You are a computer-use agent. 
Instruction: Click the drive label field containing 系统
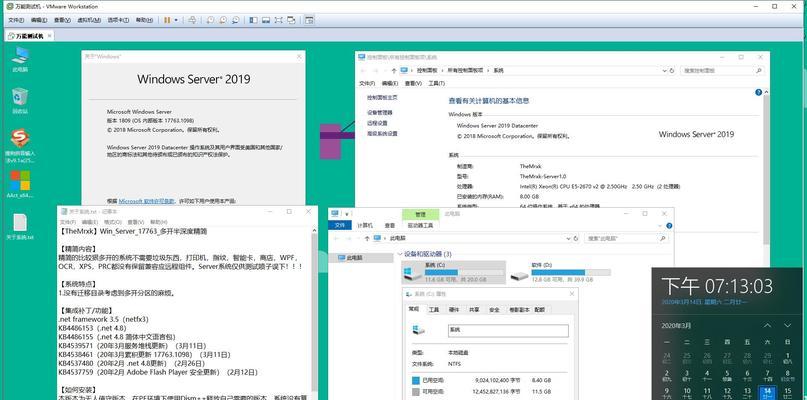[x=508, y=331]
